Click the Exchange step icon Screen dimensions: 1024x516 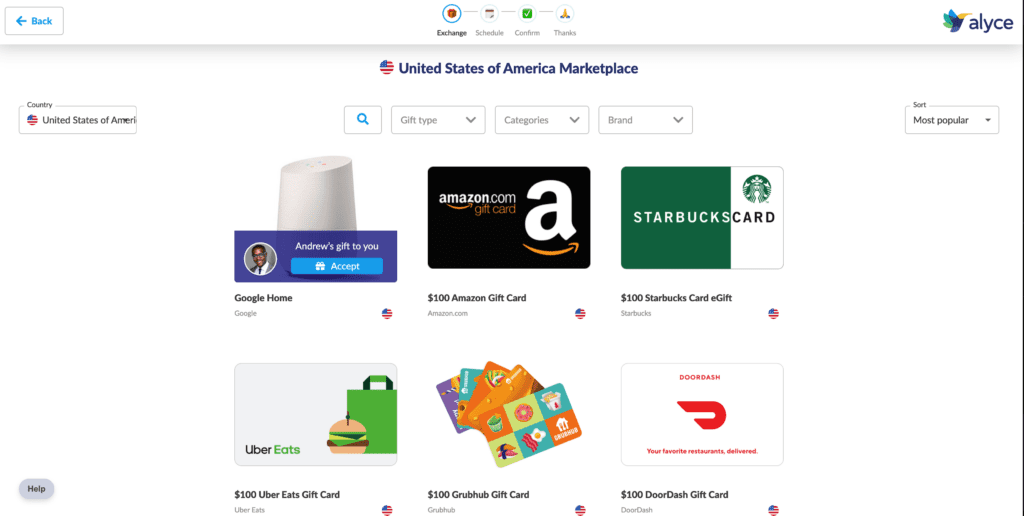pos(451,14)
